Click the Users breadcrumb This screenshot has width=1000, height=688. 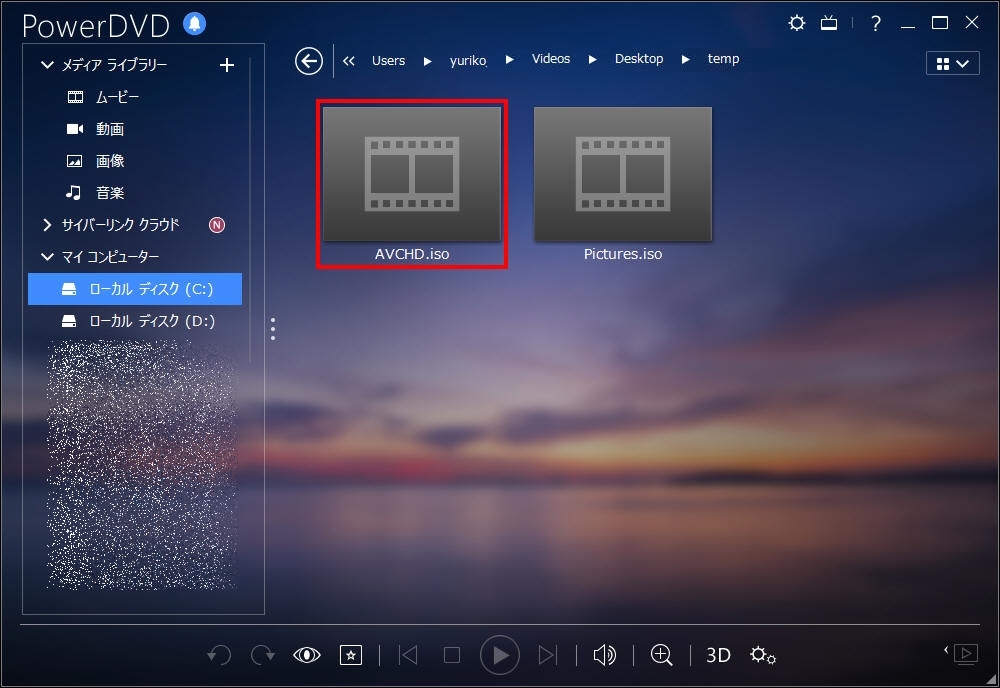pos(388,61)
